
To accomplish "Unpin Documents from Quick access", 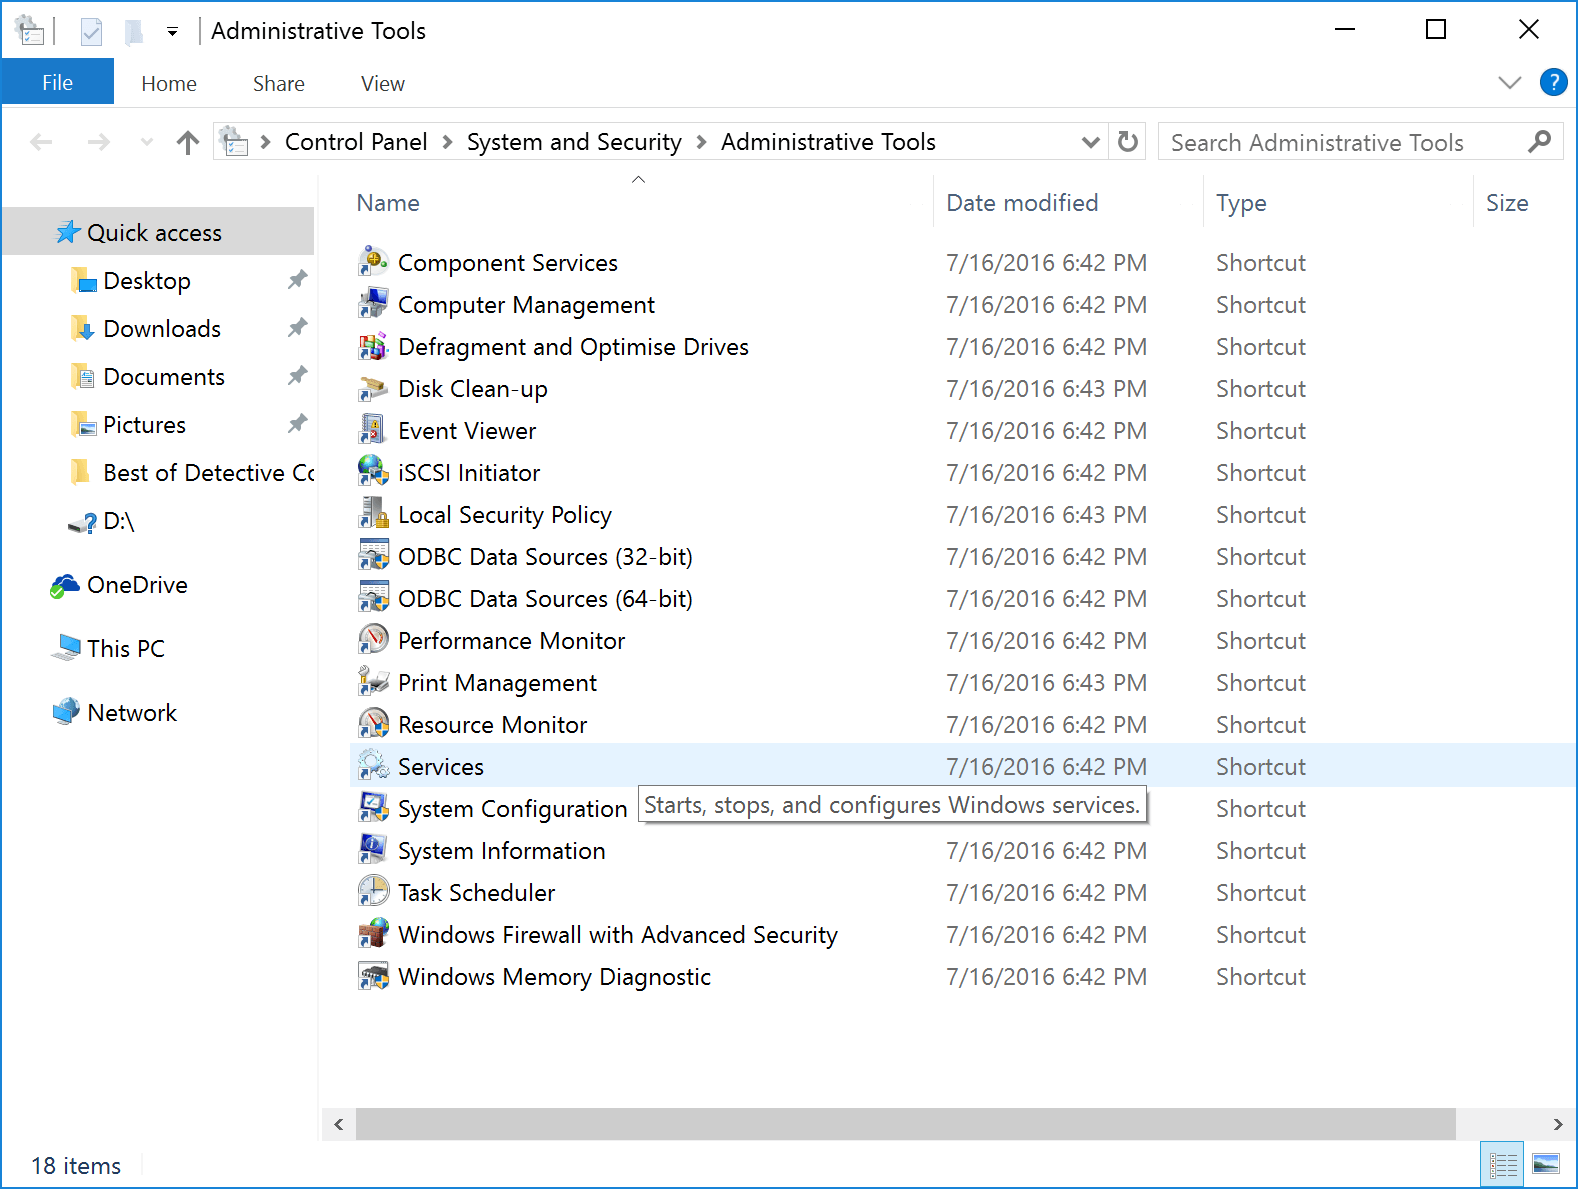I will 297,376.
